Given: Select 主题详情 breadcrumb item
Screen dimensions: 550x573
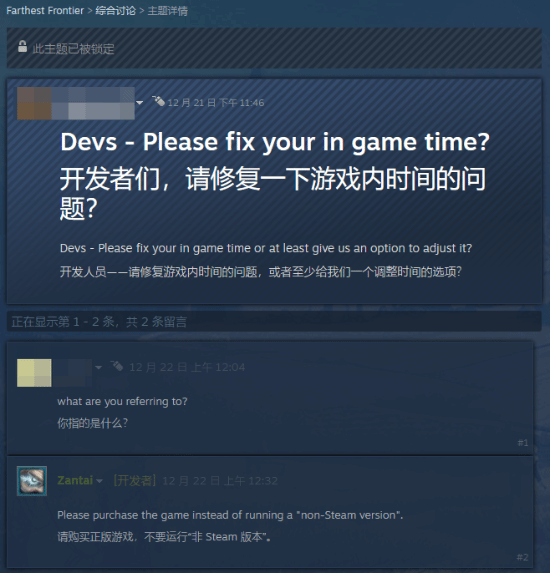Looking at the screenshot, I should pyautogui.click(x=167, y=11).
